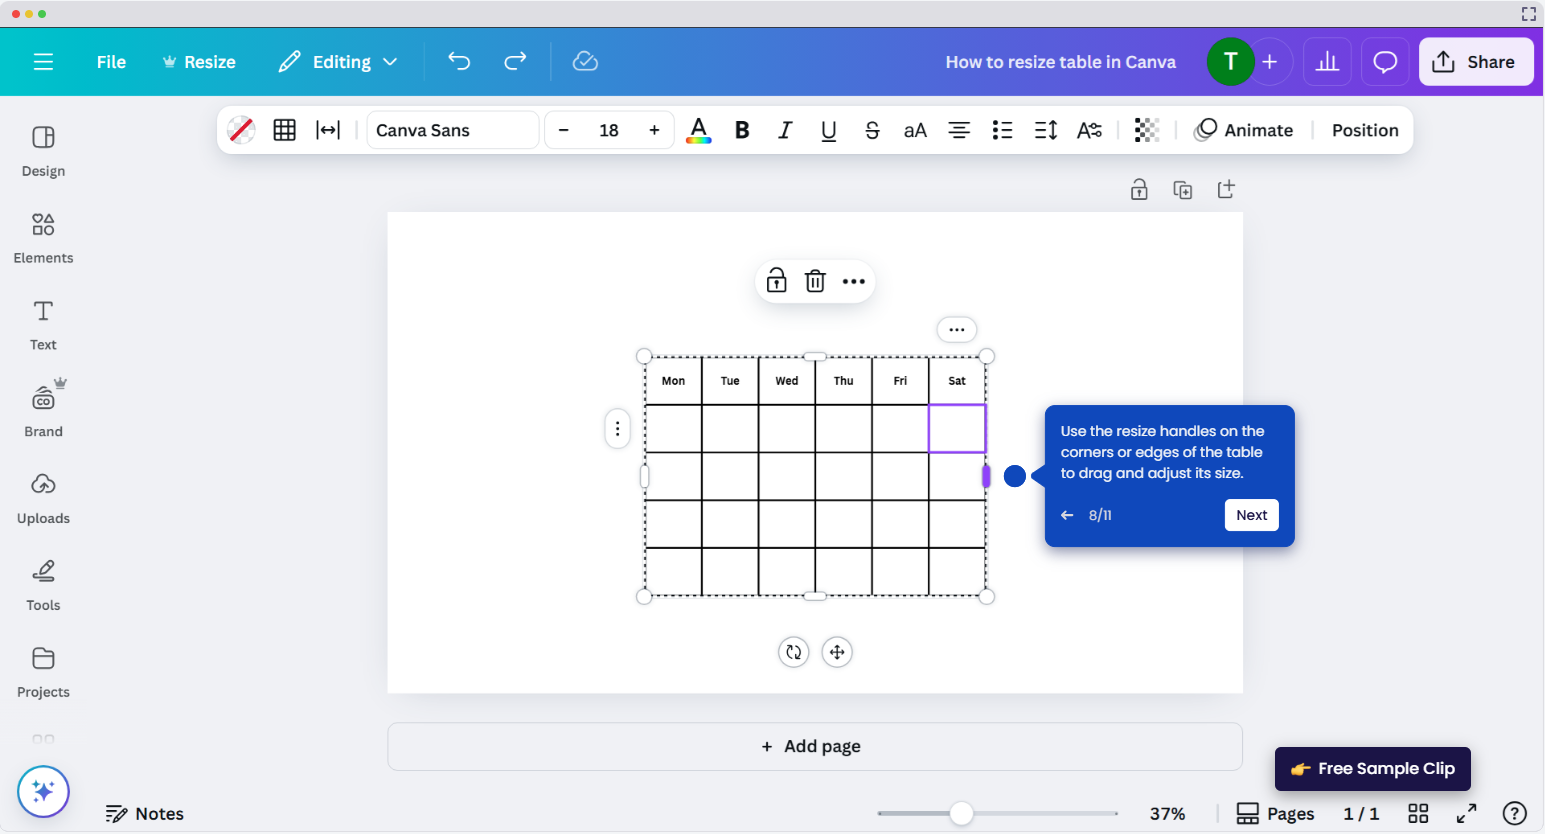Click Next in the tutorial tooltip

point(1251,514)
